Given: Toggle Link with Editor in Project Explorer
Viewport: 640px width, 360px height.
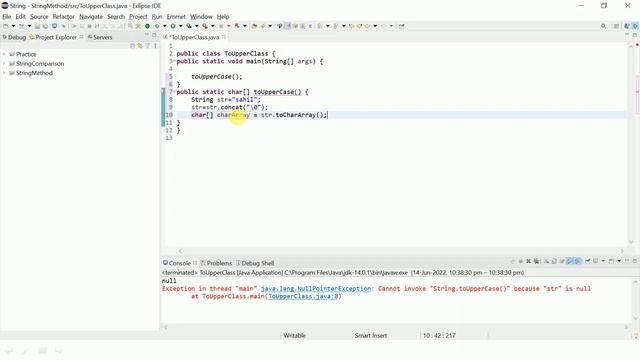Looking at the screenshot, I should [x=140, y=46].
